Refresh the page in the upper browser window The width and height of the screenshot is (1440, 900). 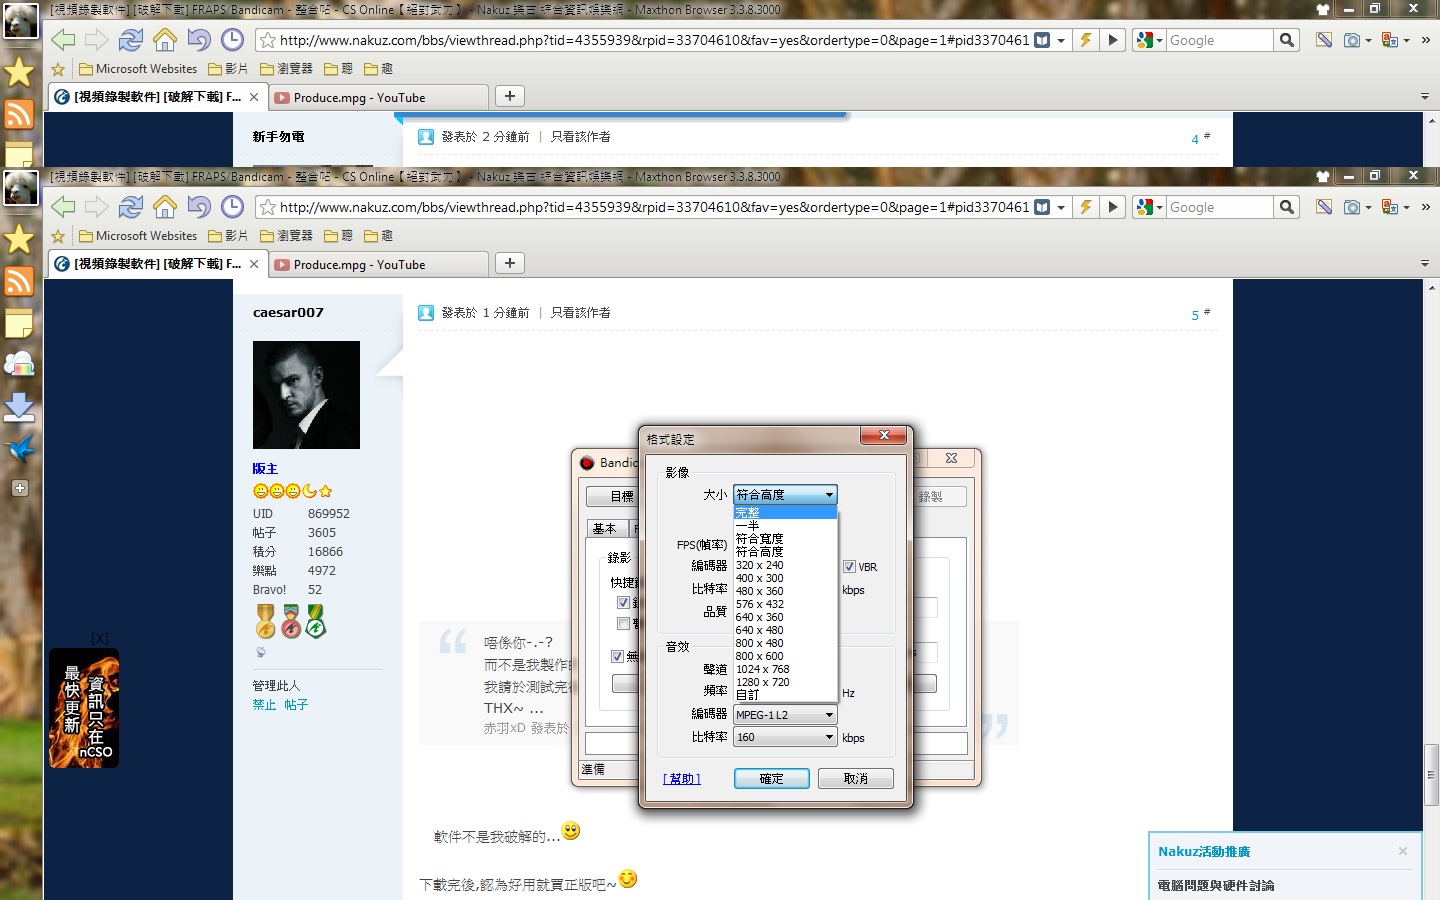pyautogui.click(x=130, y=40)
